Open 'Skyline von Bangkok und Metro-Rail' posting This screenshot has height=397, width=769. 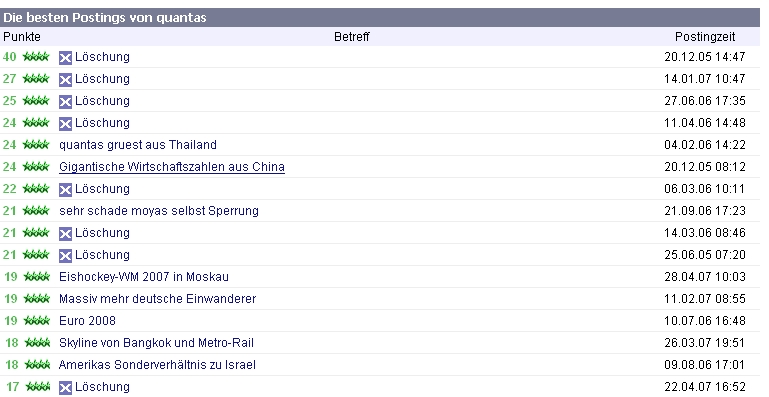(156, 343)
